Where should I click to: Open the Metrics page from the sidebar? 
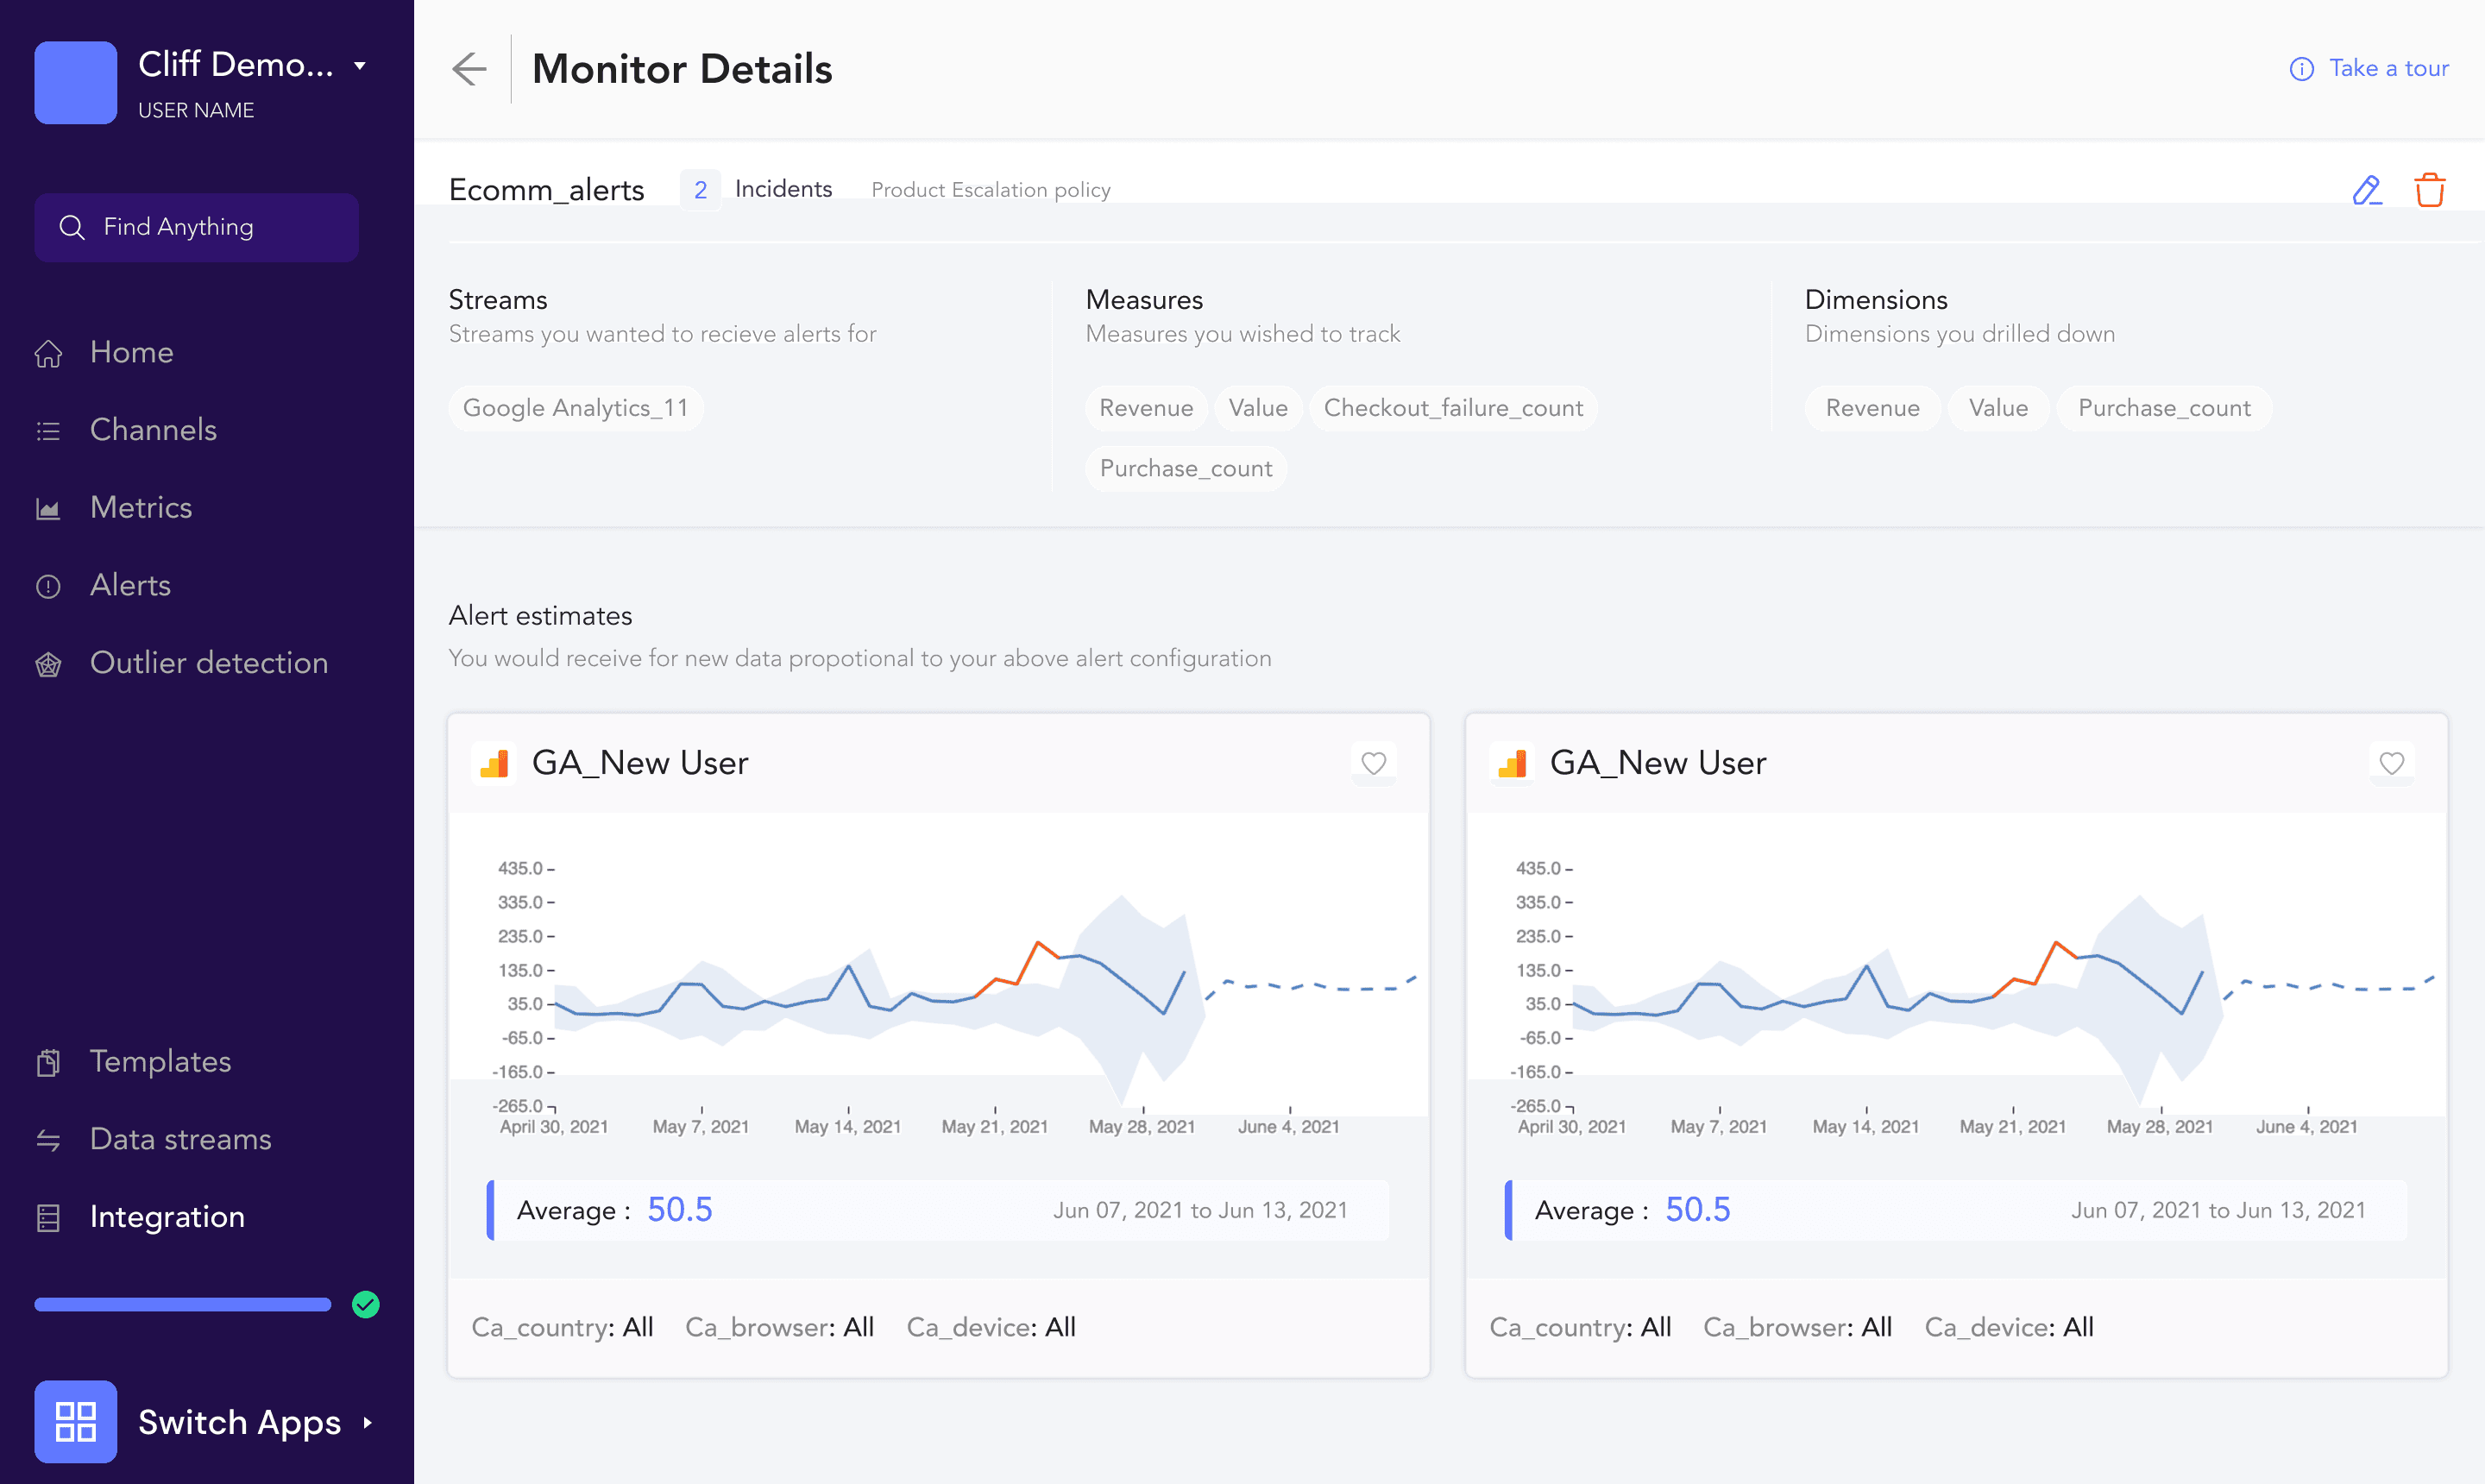pyautogui.click(x=141, y=507)
